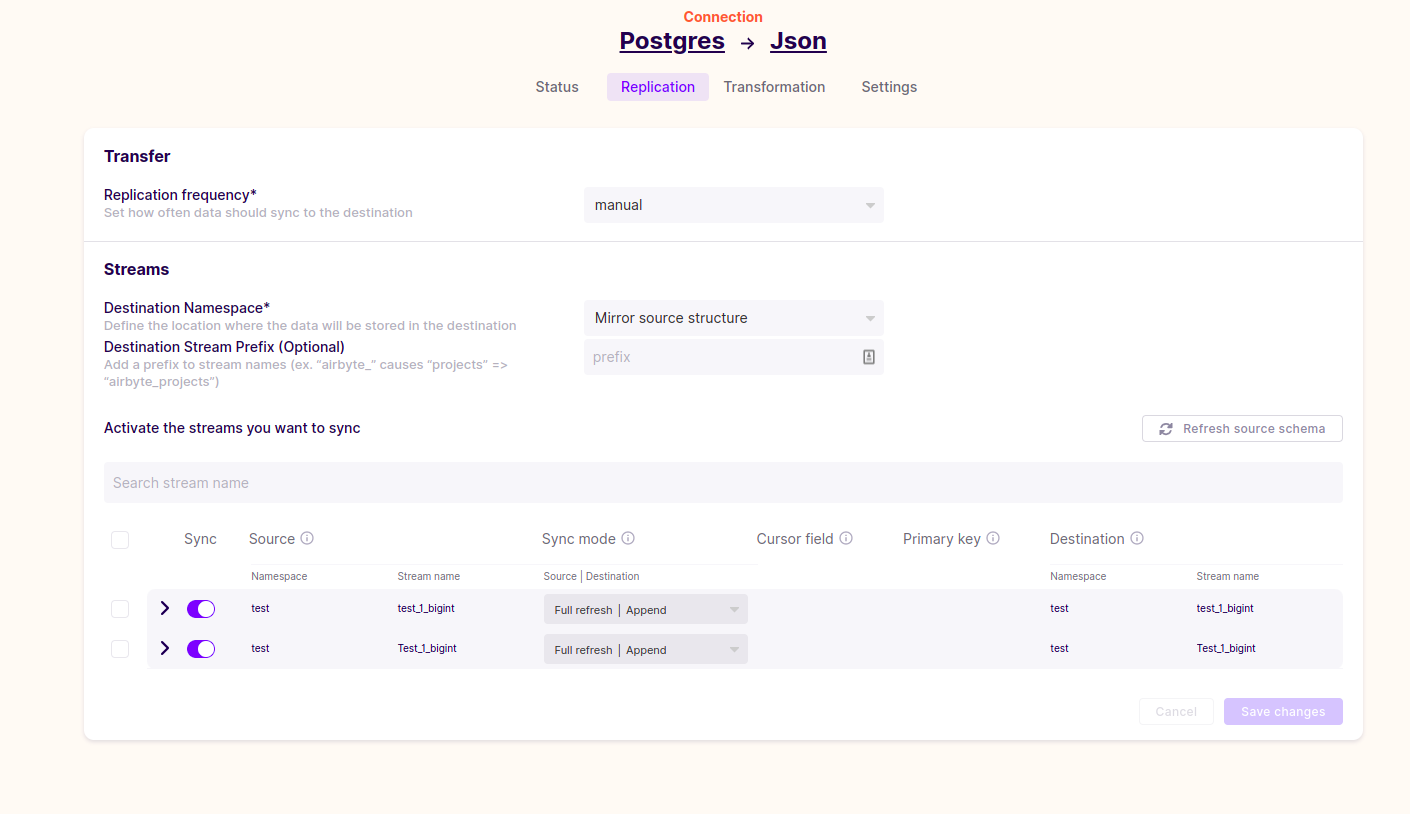
Task: Switch to the Status tab
Action: 557,87
